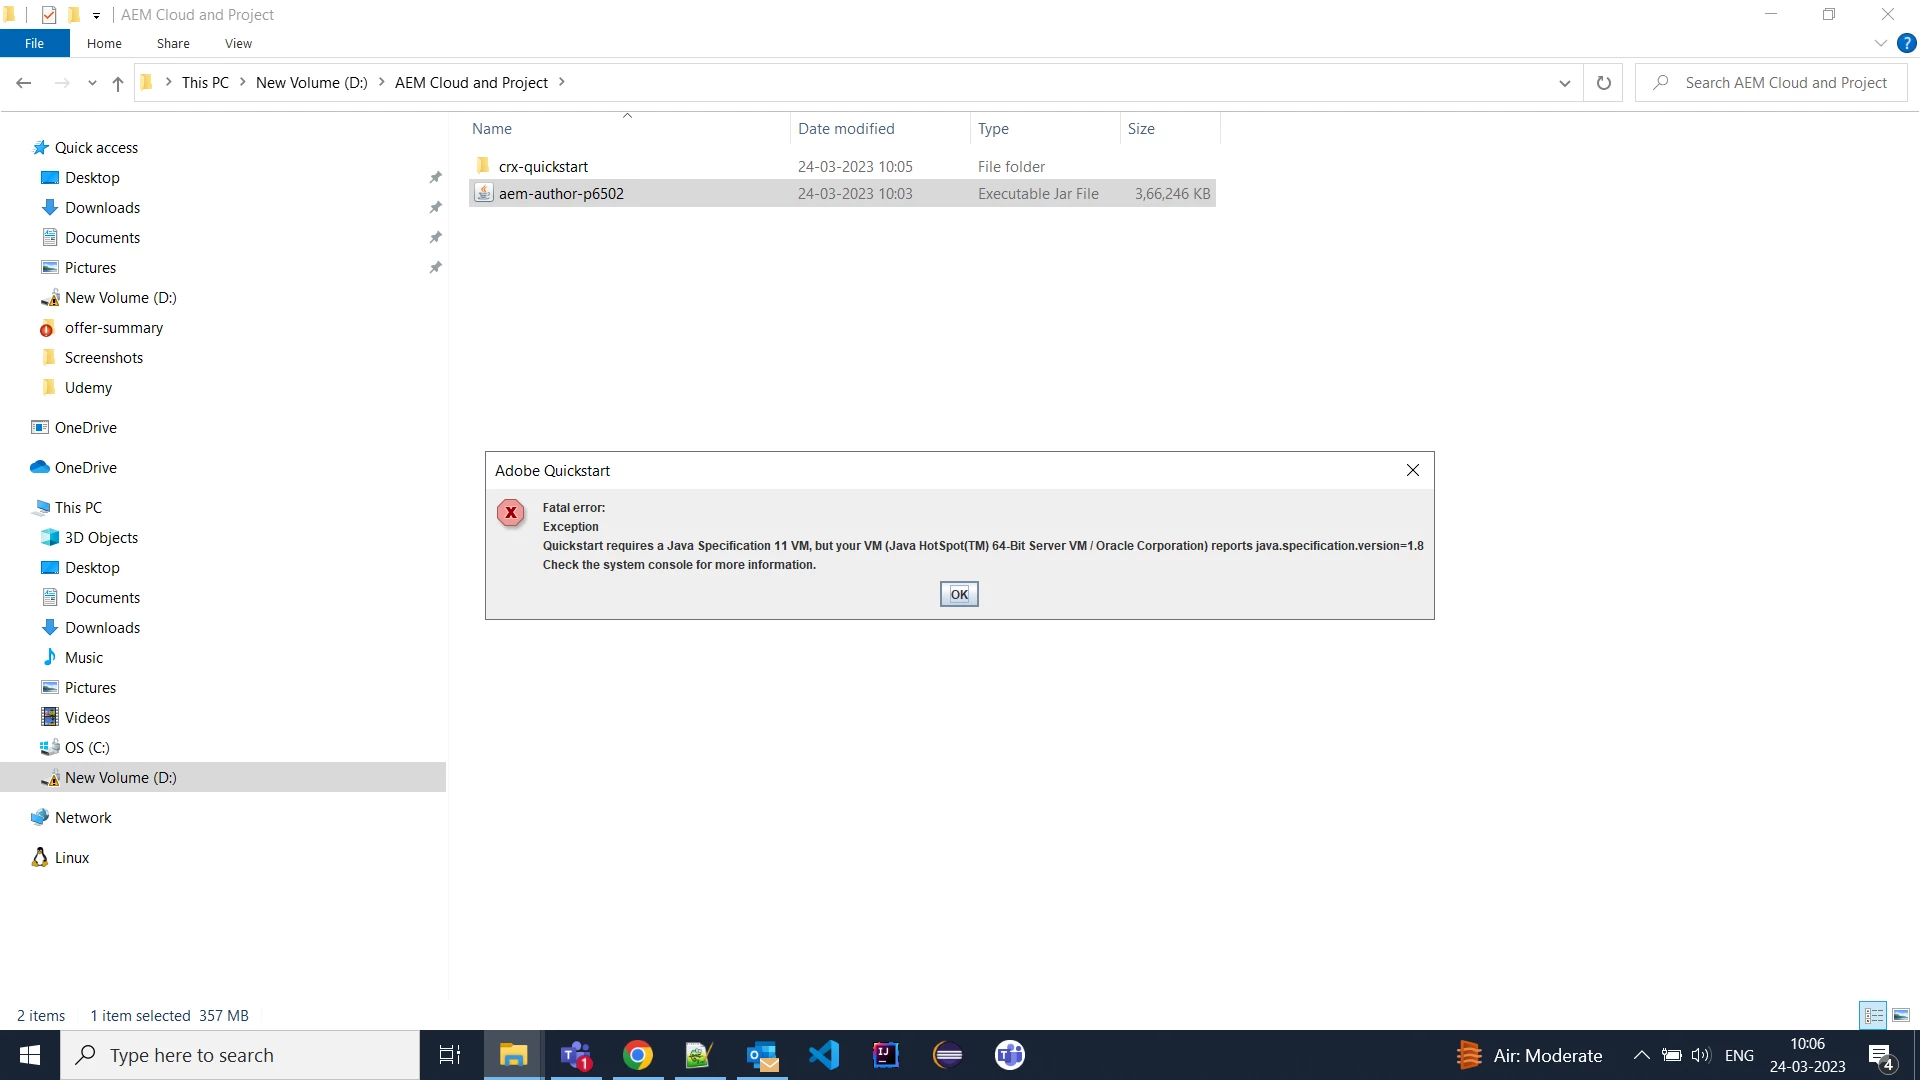This screenshot has width=1920, height=1080.
Task: Switch to details view in status bar
Action: point(1873,1015)
